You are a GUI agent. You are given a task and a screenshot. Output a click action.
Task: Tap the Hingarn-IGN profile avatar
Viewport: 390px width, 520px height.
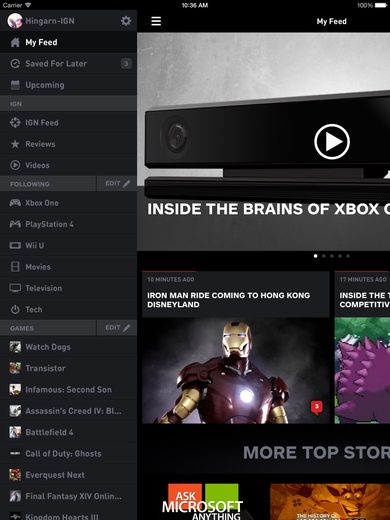[x=15, y=21]
